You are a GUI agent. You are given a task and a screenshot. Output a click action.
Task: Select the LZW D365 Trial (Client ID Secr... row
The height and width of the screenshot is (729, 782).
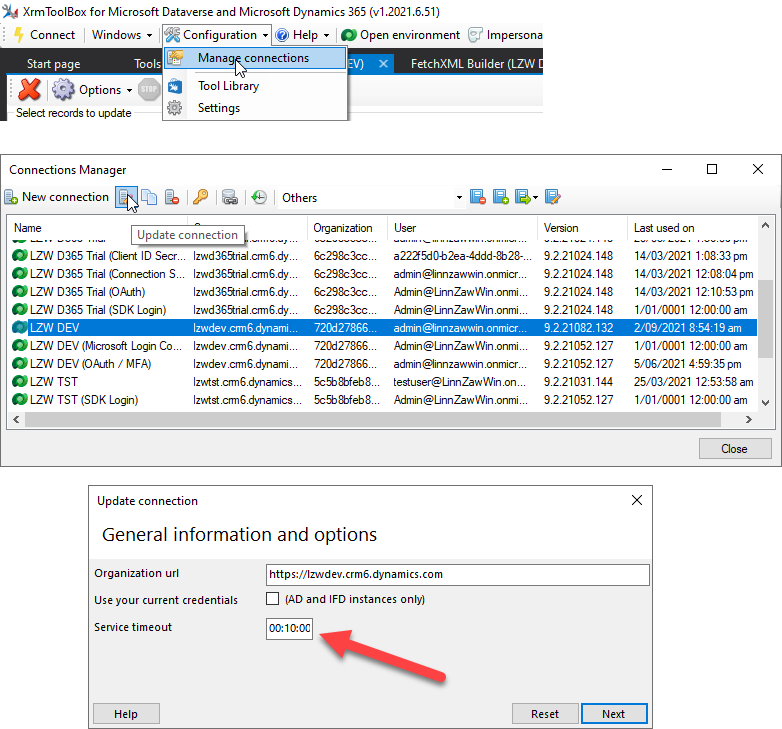point(383,256)
